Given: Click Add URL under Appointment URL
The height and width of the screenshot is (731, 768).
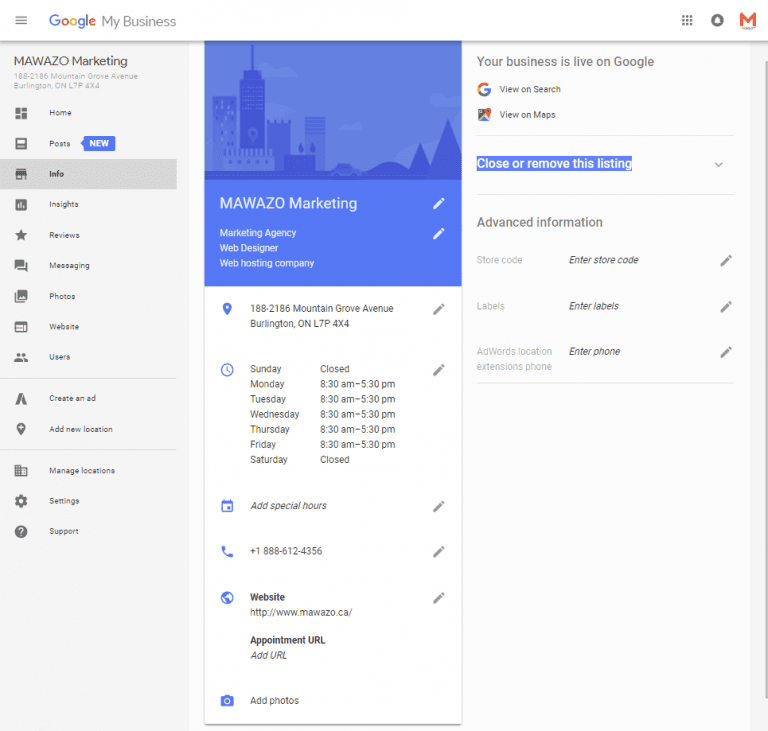Looking at the screenshot, I should [x=268, y=656].
